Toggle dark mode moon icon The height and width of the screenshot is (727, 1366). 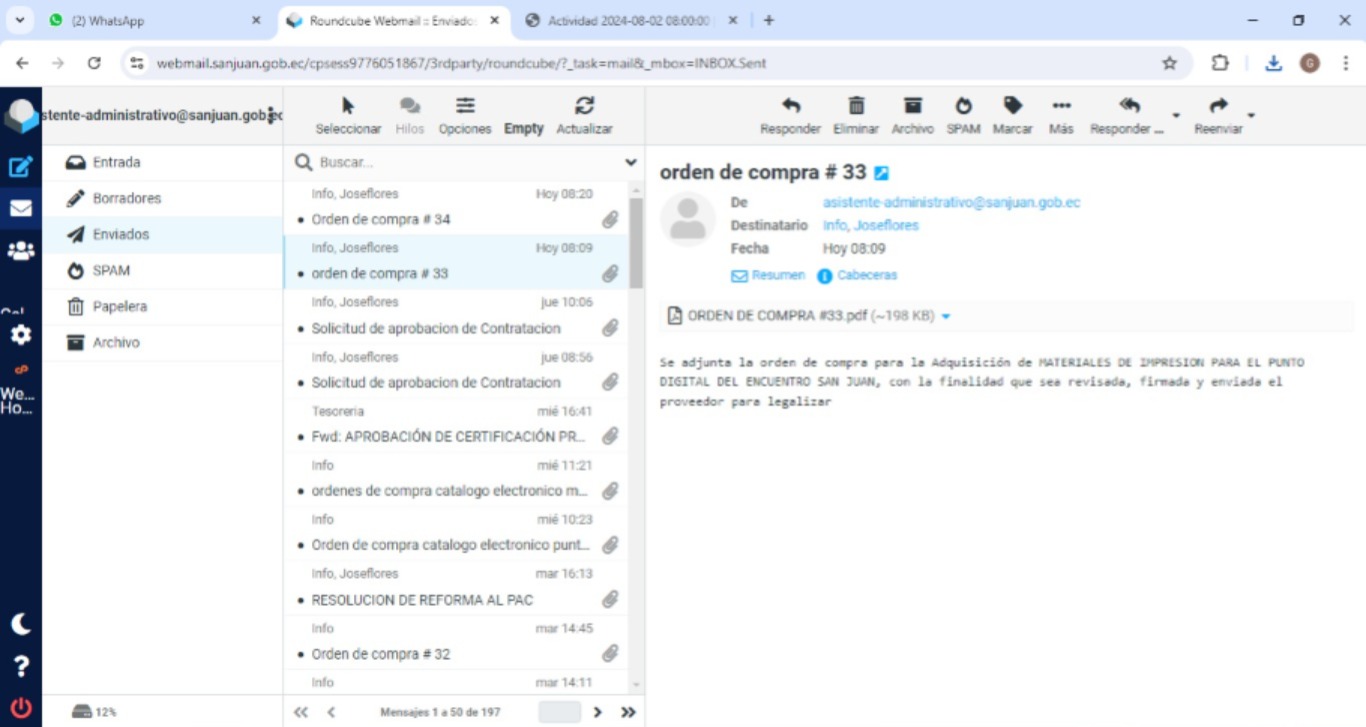[20, 625]
